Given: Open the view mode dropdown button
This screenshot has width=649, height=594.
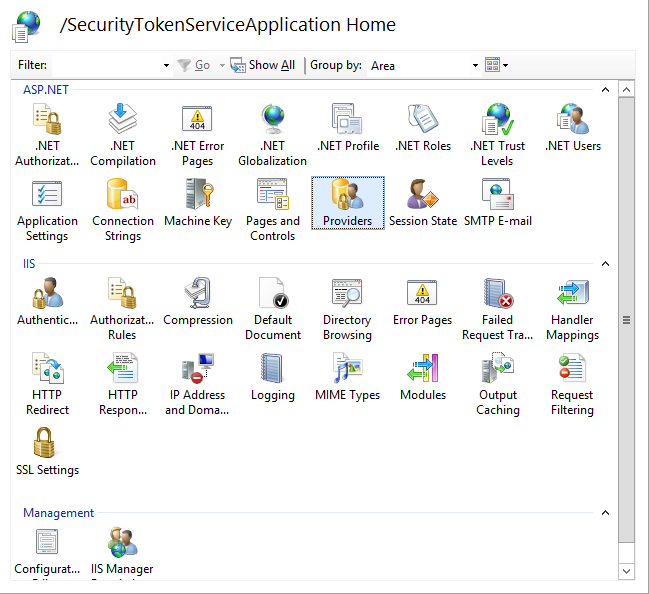Looking at the screenshot, I should [496, 65].
